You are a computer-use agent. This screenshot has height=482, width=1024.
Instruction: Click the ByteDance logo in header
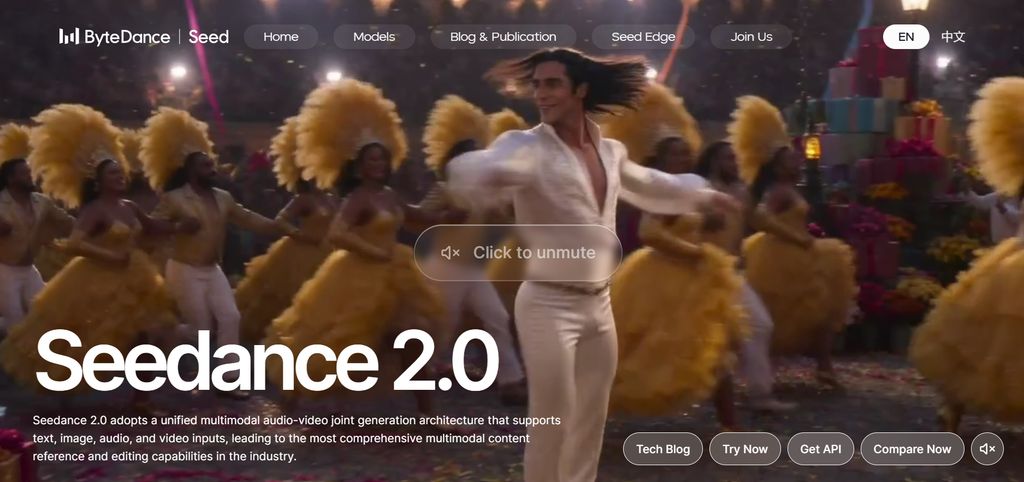tap(114, 37)
